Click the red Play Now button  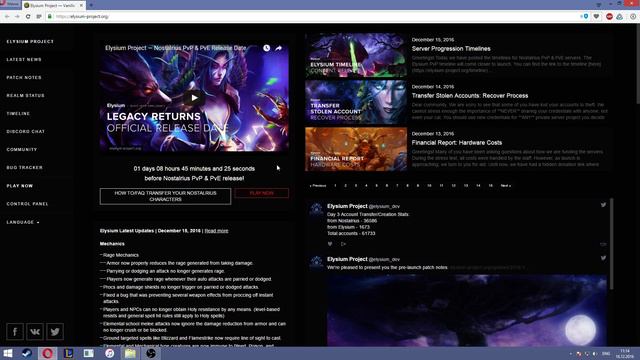(262, 193)
